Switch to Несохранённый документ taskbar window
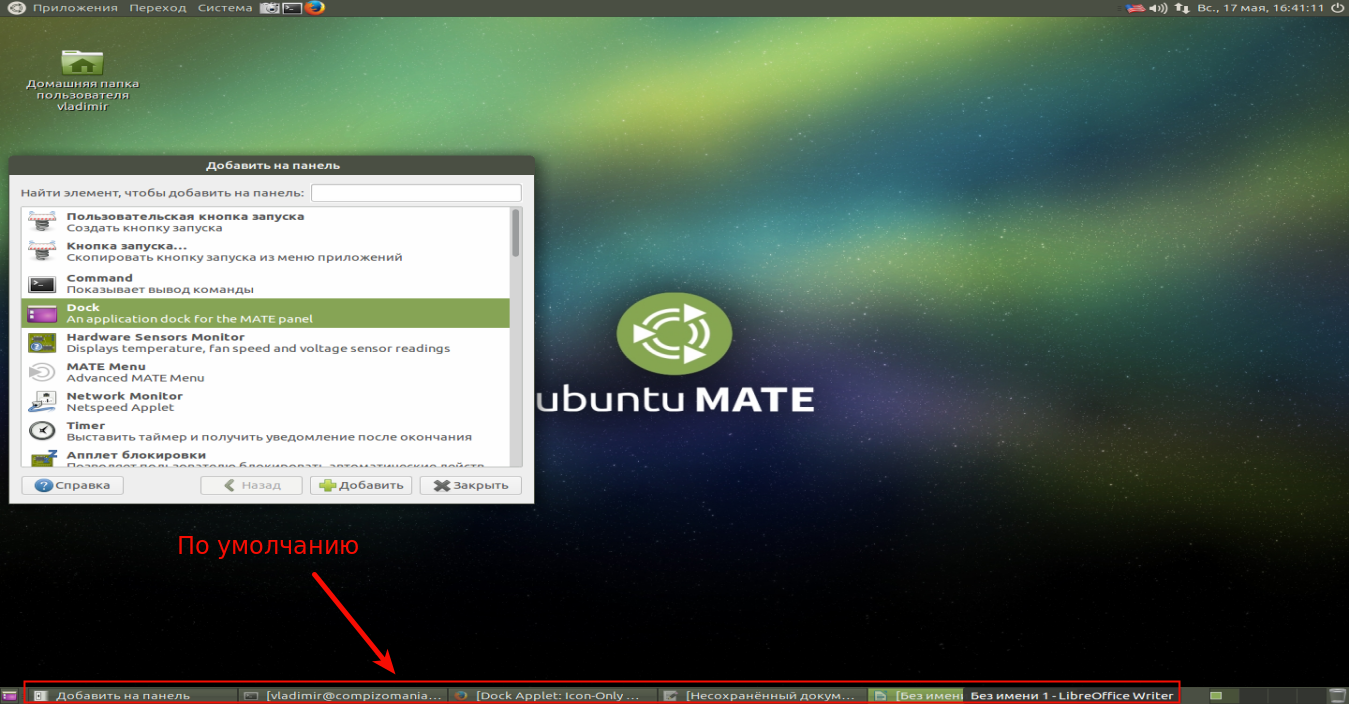The width and height of the screenshot is (1349, 704). click(x=763, y=695)
